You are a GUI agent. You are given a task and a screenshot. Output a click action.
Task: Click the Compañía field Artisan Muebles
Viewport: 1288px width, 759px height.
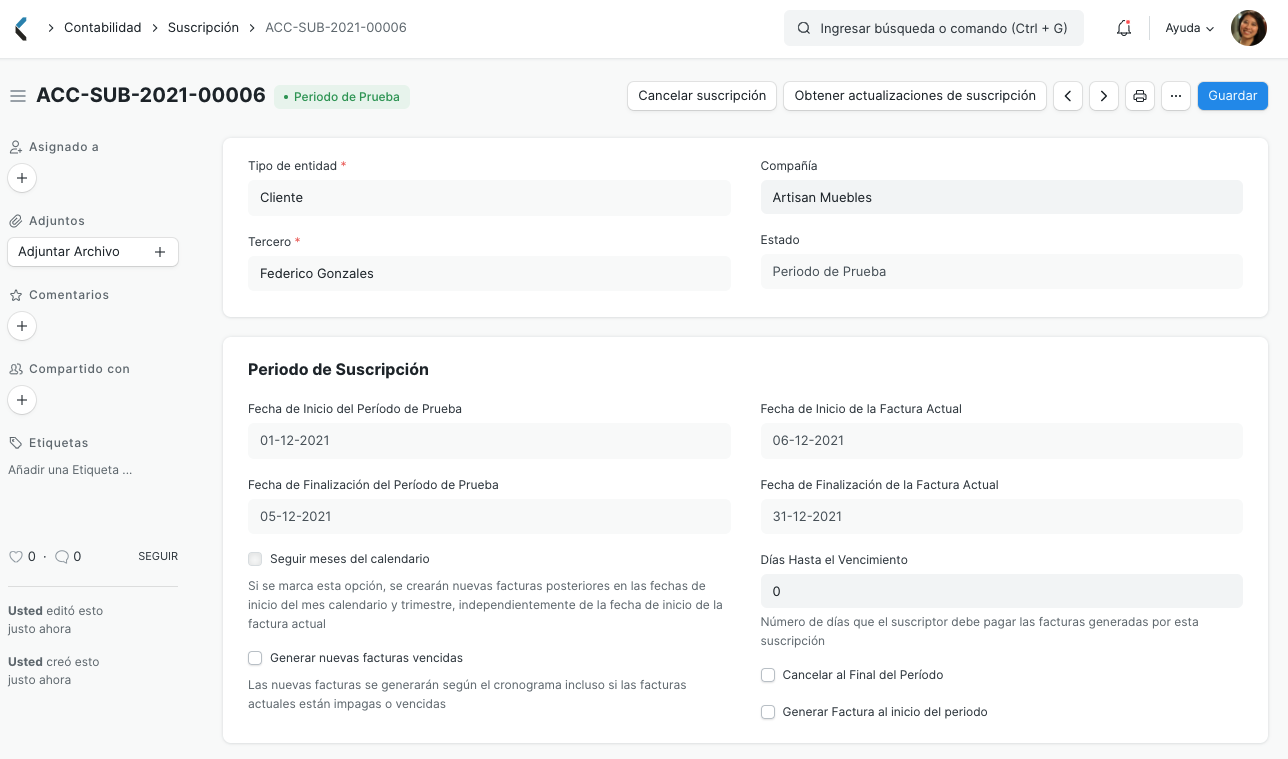pyautogui.click(x=1001, y=197)
